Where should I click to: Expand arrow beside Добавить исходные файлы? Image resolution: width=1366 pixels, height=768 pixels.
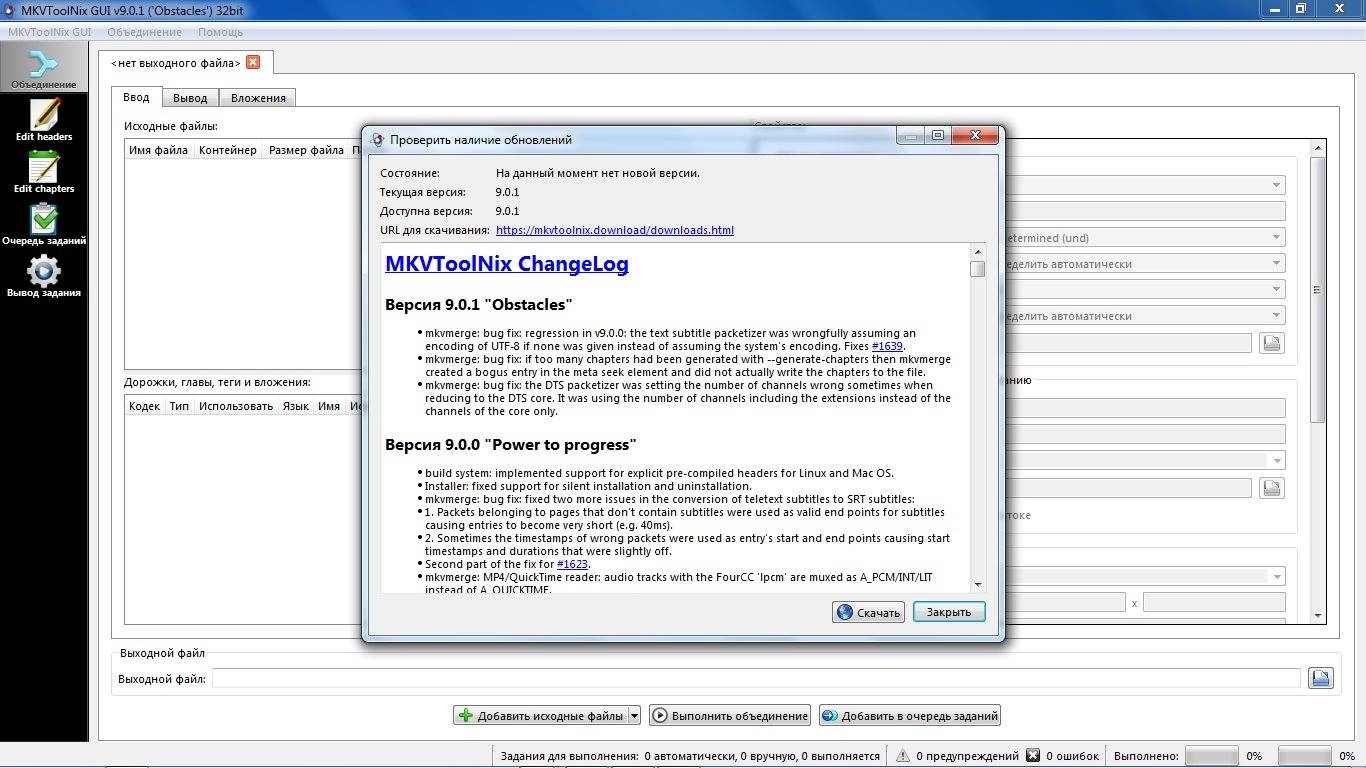click(634, 715)
